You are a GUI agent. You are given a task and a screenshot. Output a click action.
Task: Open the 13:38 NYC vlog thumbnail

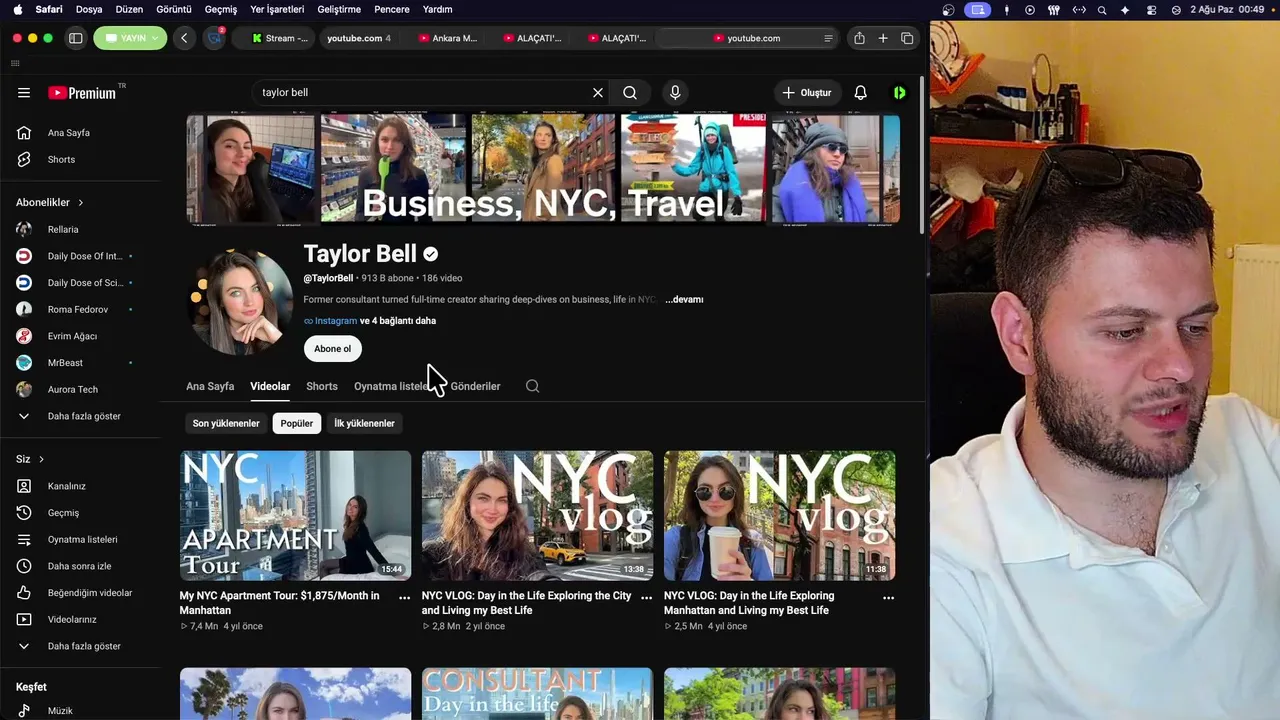pos(537,515)
